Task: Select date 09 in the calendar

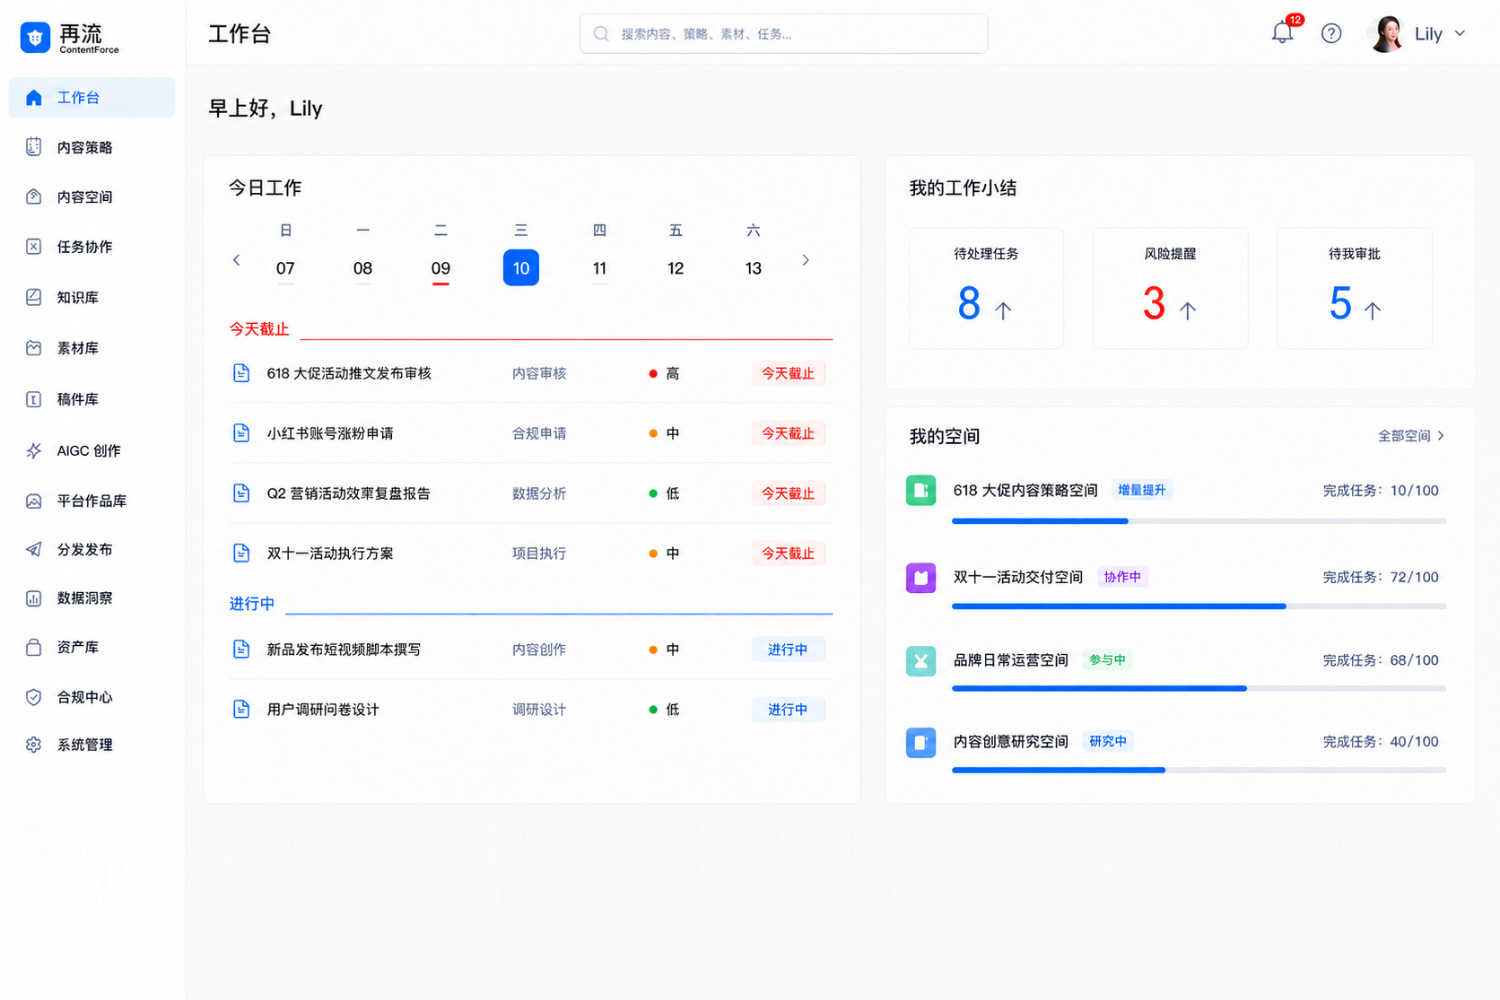Action: [x=441, y=268]
